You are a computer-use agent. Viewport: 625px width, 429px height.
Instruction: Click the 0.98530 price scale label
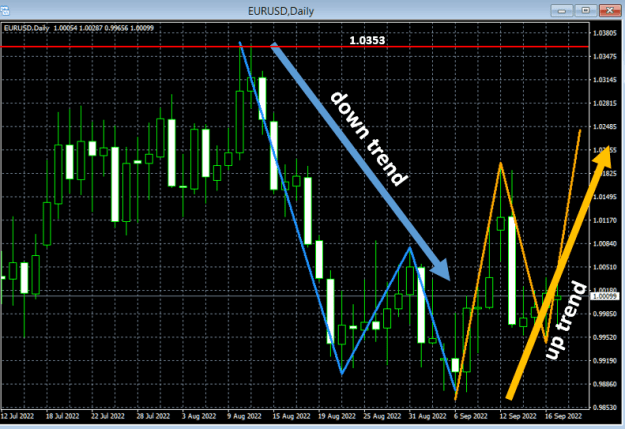click(x=605, y=408)
